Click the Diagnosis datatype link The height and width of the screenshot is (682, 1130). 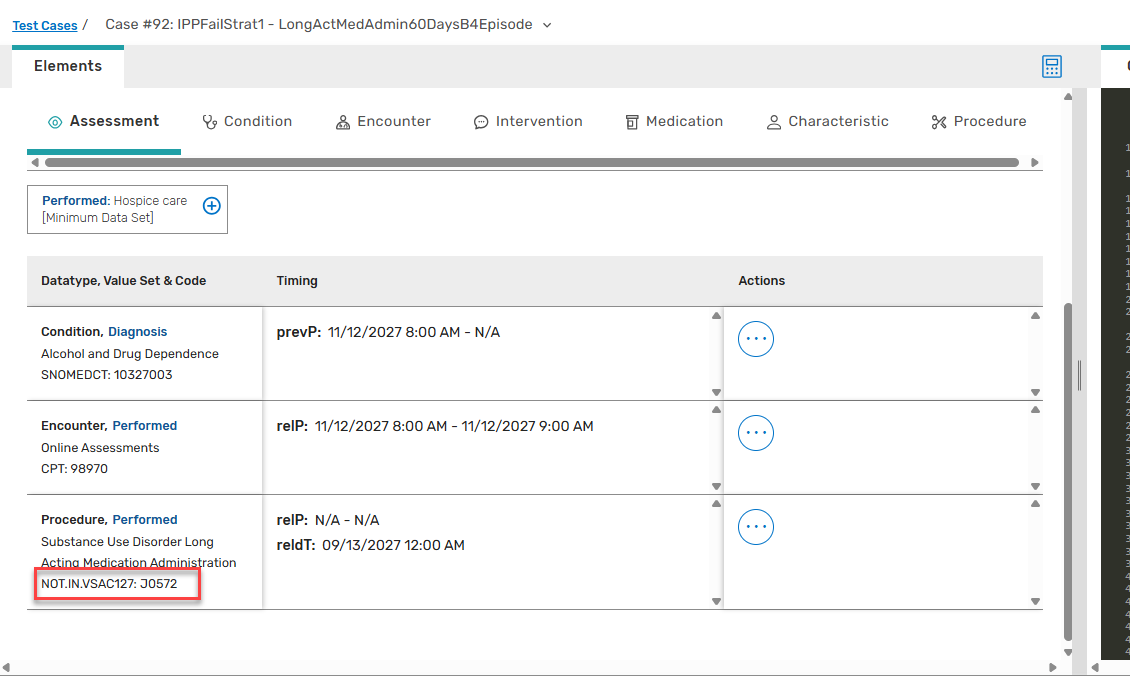tap(138, 332)
